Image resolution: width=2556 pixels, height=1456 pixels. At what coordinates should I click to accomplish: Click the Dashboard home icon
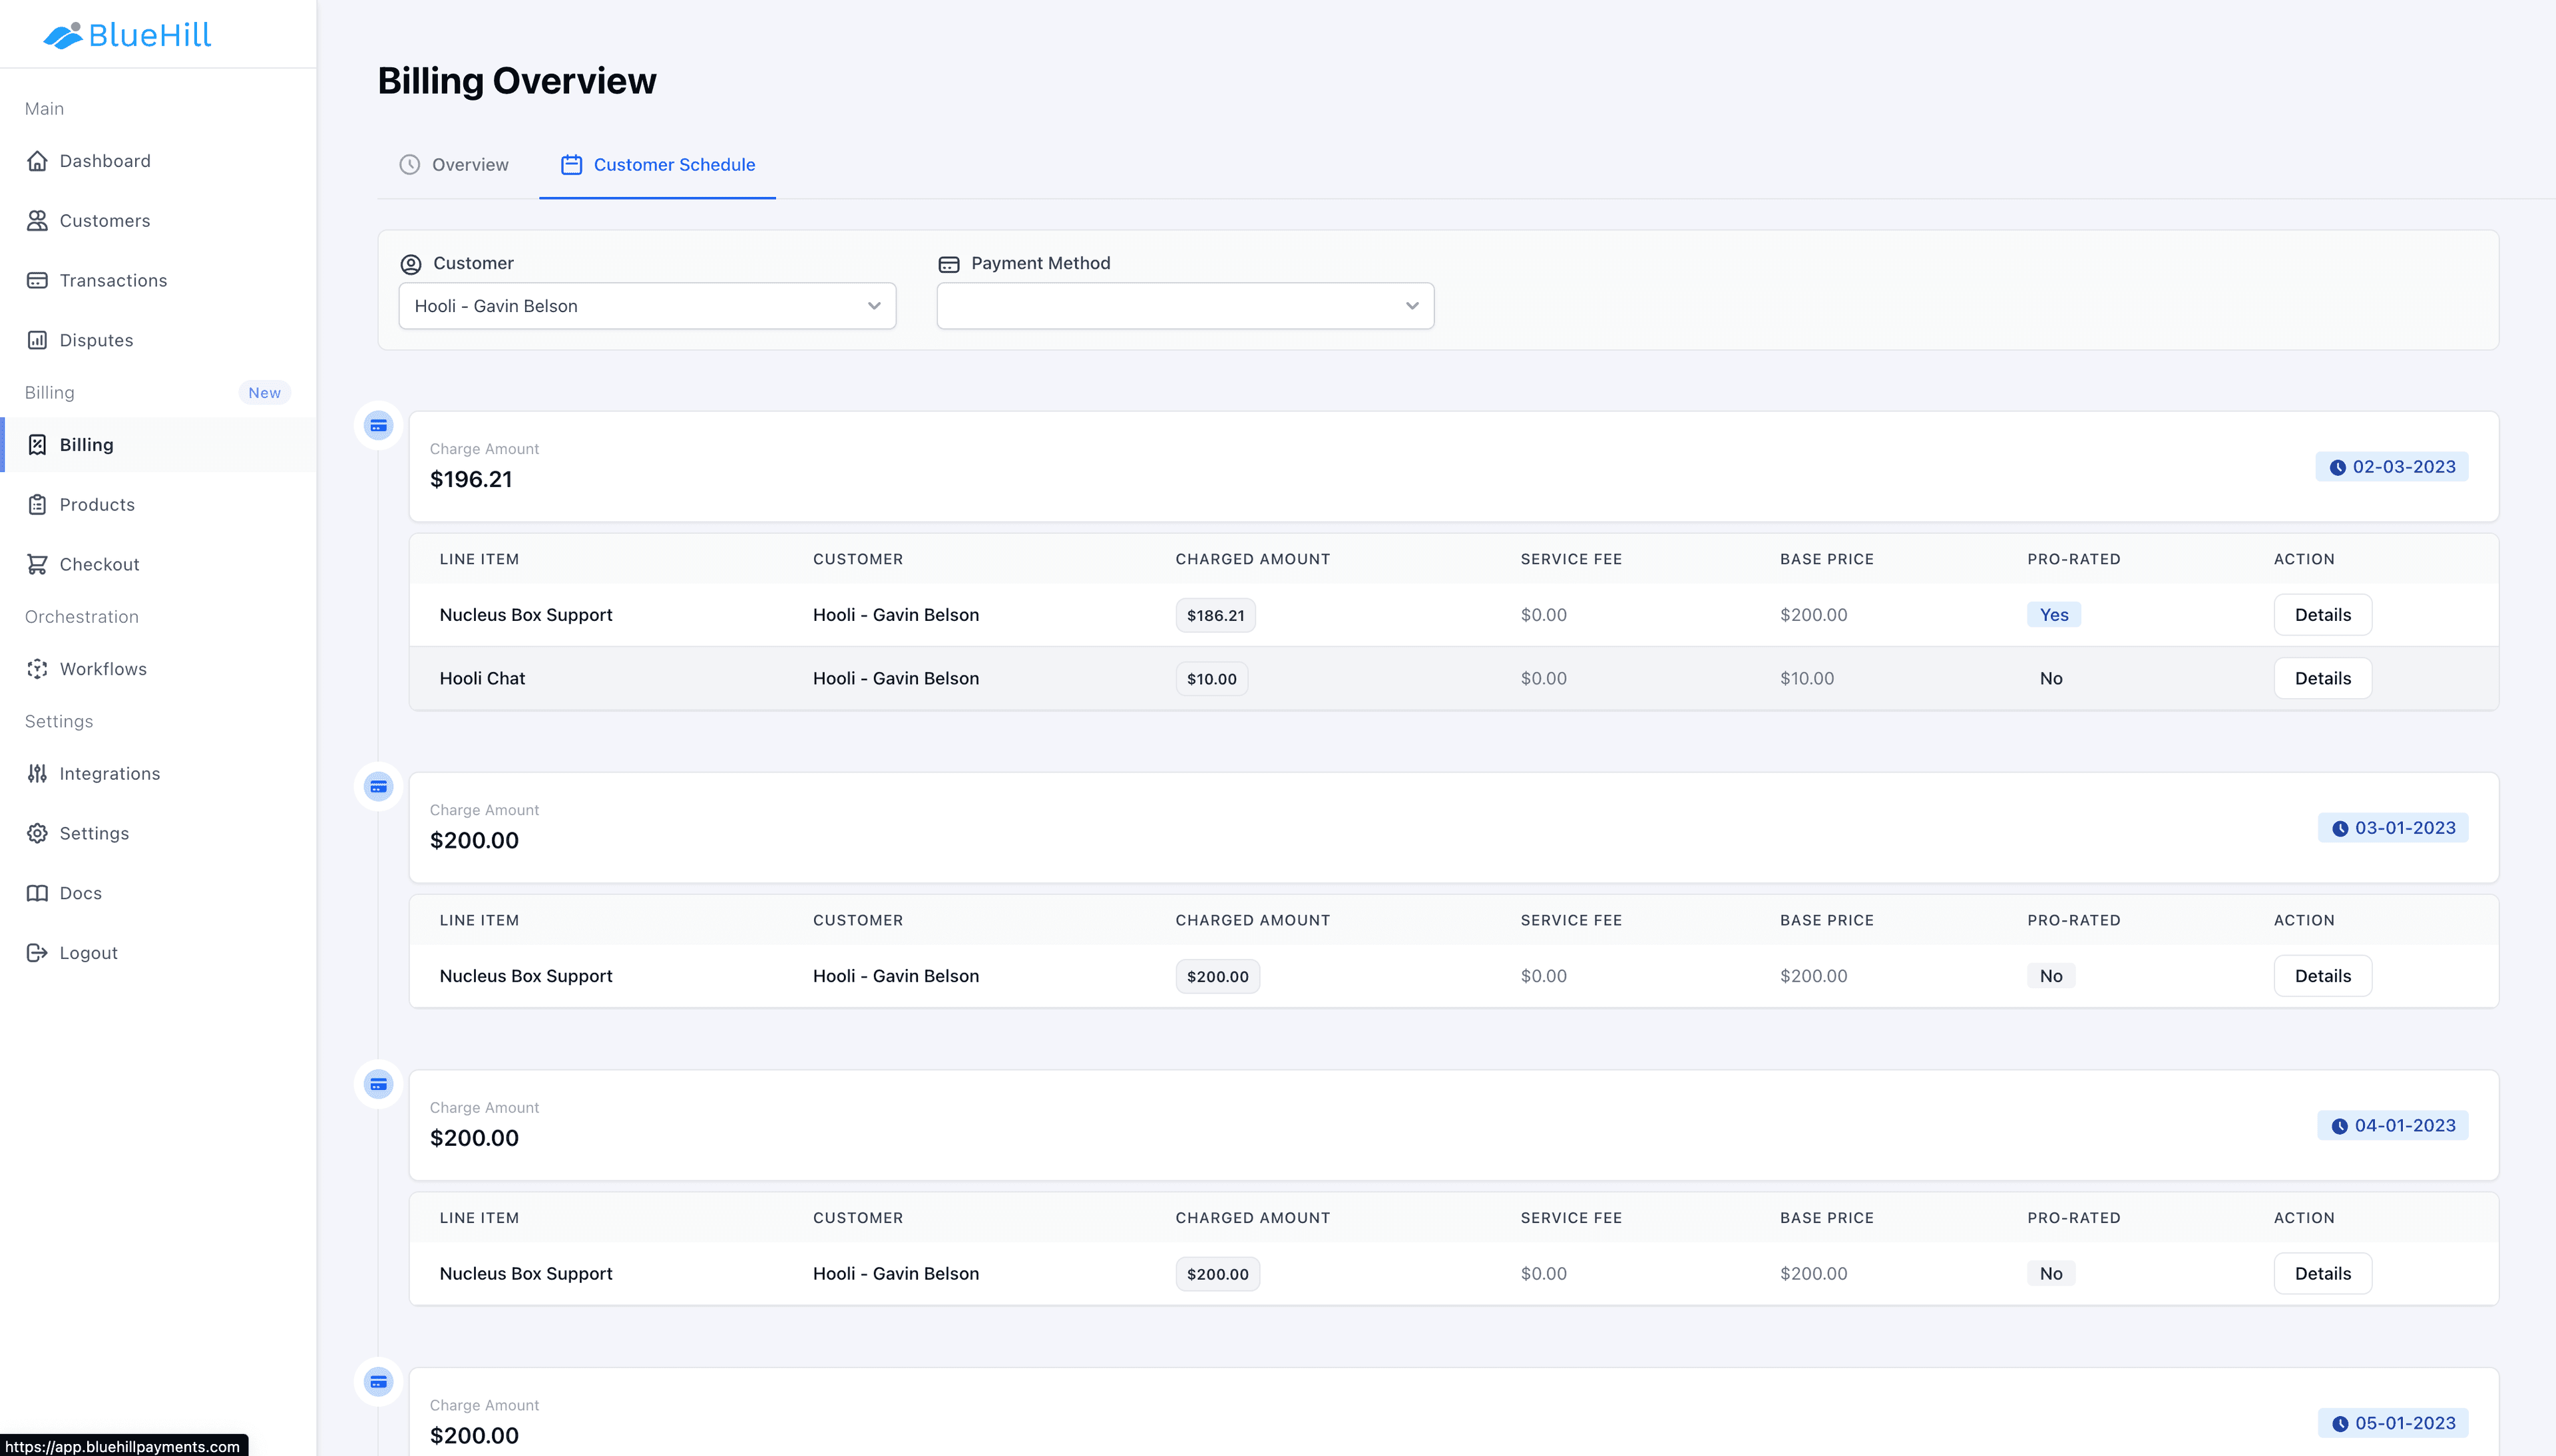click(x=37, y=161)
